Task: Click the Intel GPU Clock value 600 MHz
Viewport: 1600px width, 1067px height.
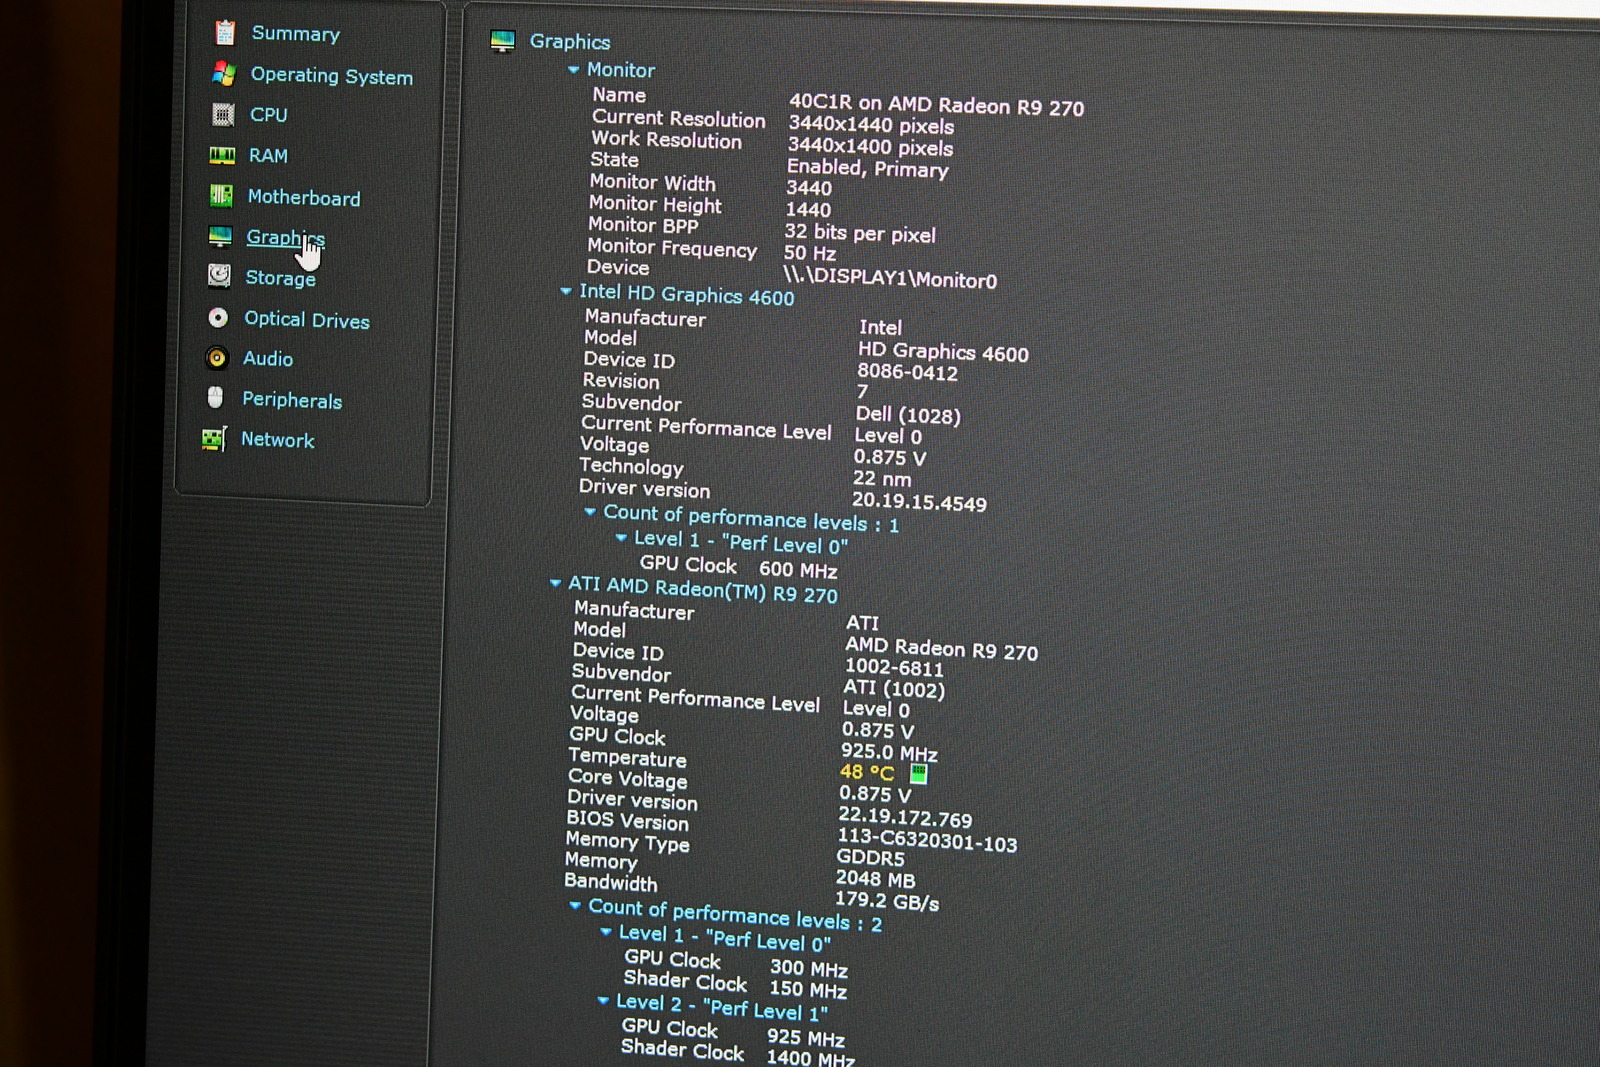Action: click(798, 570)
